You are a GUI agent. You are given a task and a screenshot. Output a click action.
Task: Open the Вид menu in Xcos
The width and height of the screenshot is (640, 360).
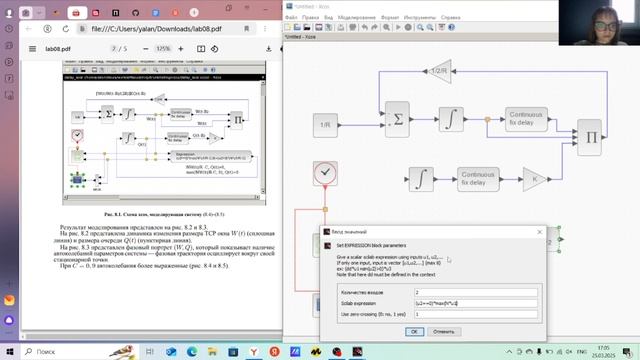[329, 18]
